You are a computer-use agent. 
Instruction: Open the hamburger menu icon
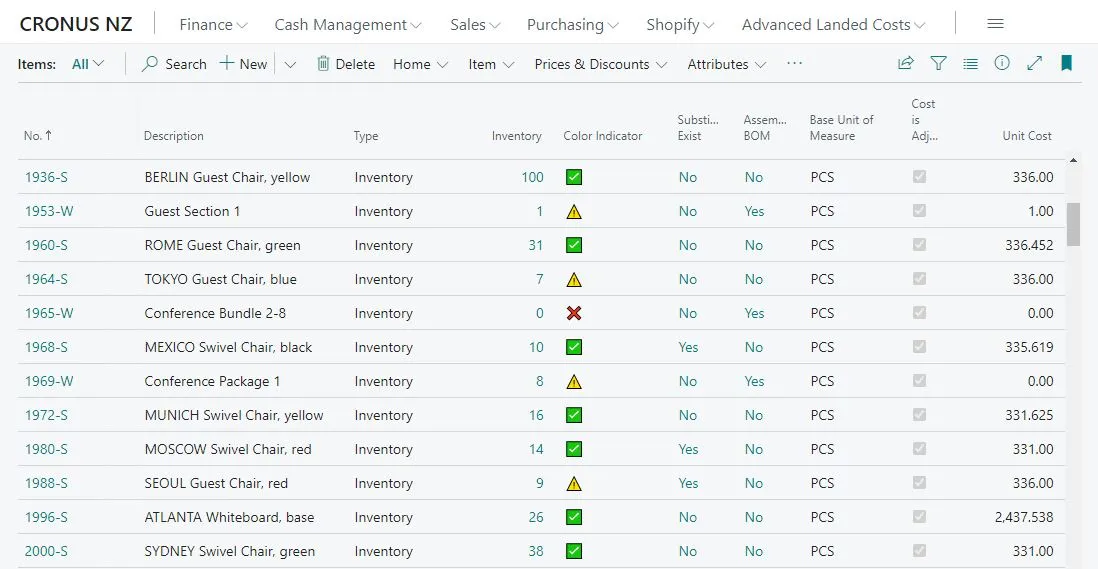(x=995, y=24)
